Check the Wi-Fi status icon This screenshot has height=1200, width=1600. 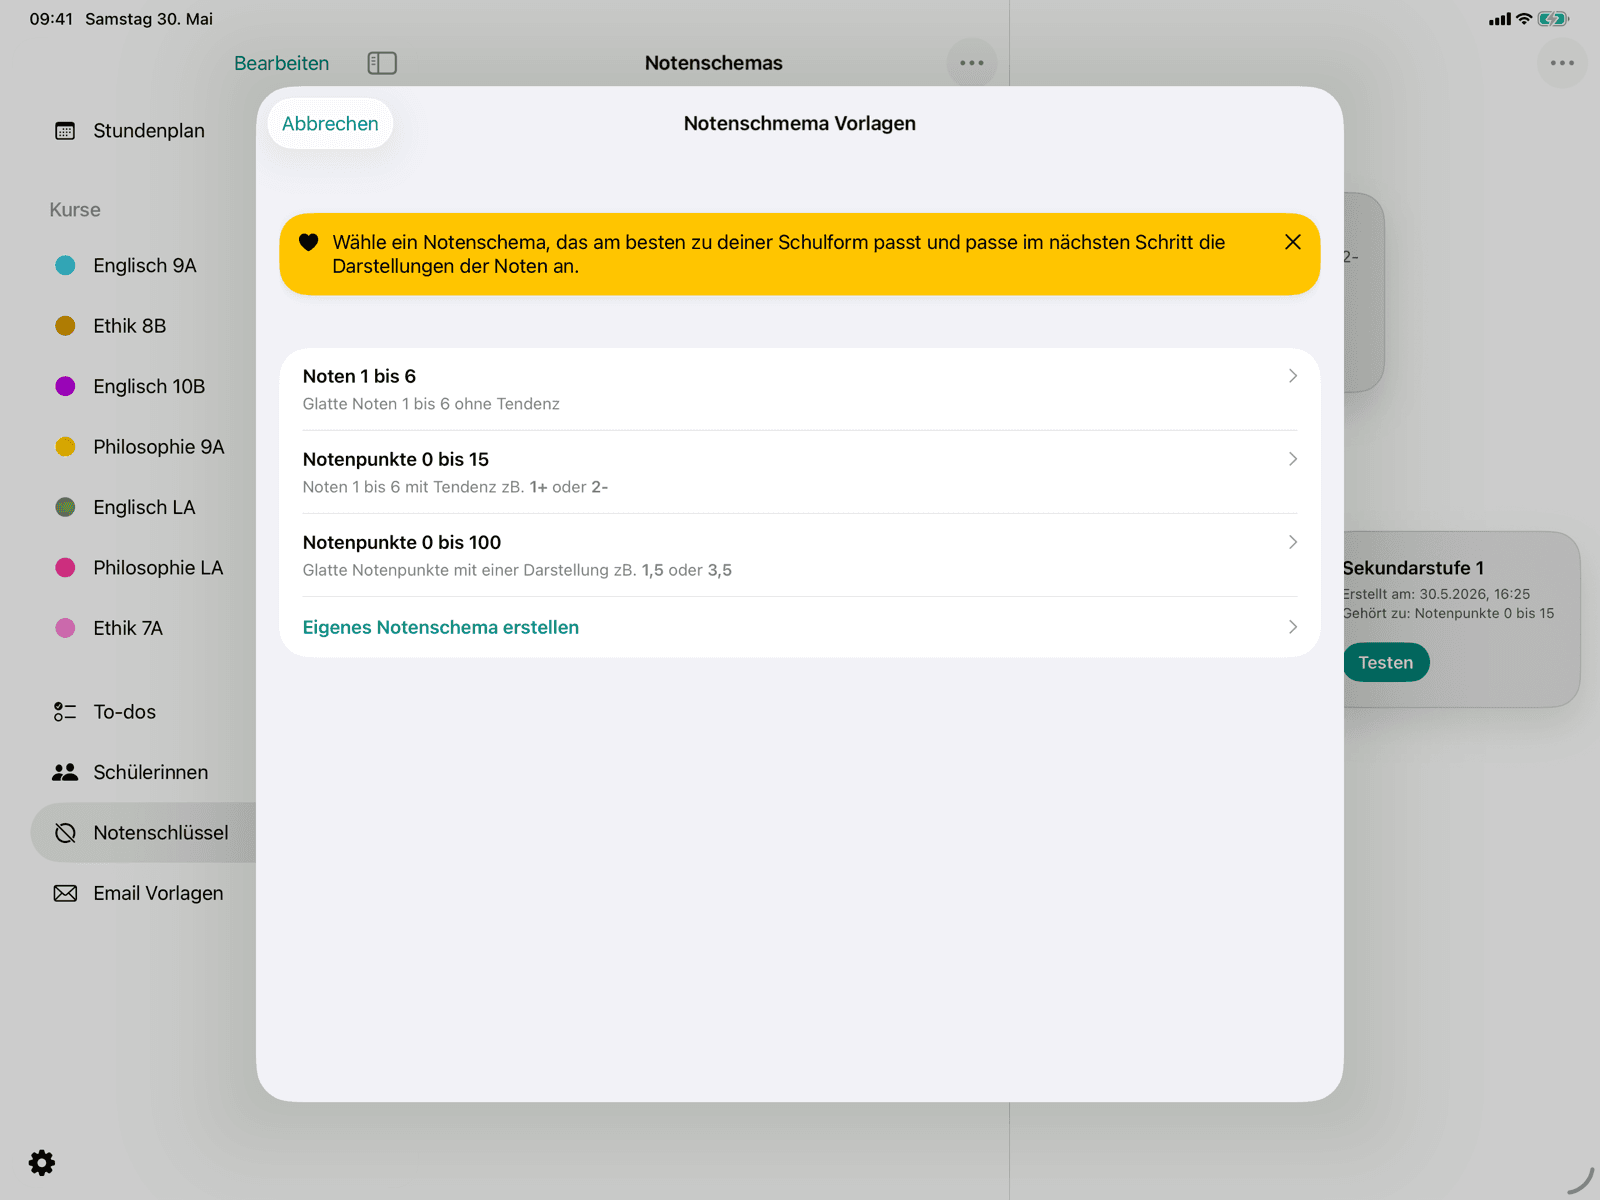click(x=1524, y=19)
